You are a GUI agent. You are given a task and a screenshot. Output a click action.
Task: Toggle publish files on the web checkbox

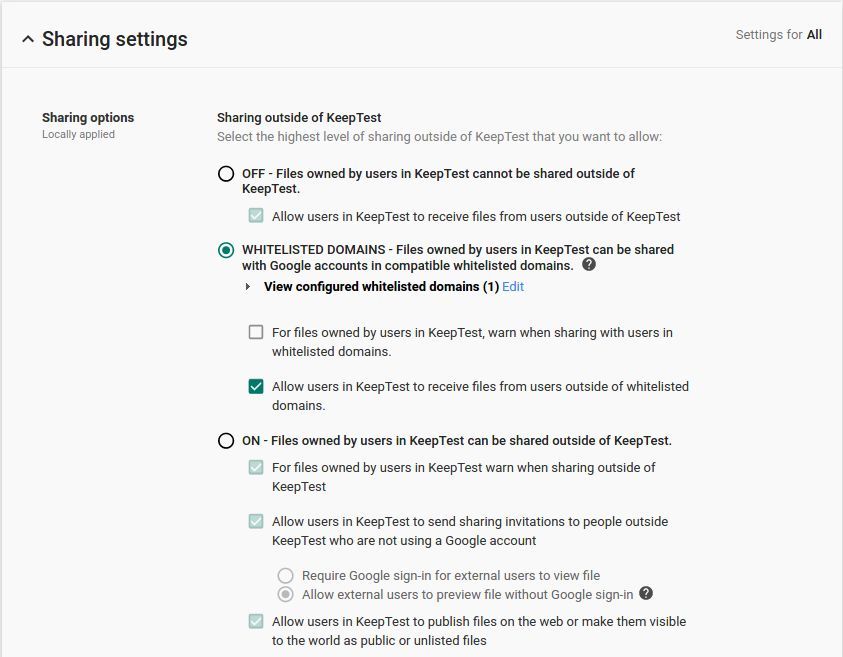tap(256, 621)
